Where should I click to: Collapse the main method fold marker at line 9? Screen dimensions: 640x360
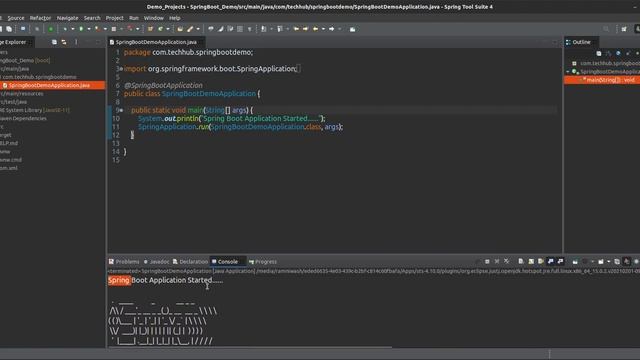coord(121,110)
